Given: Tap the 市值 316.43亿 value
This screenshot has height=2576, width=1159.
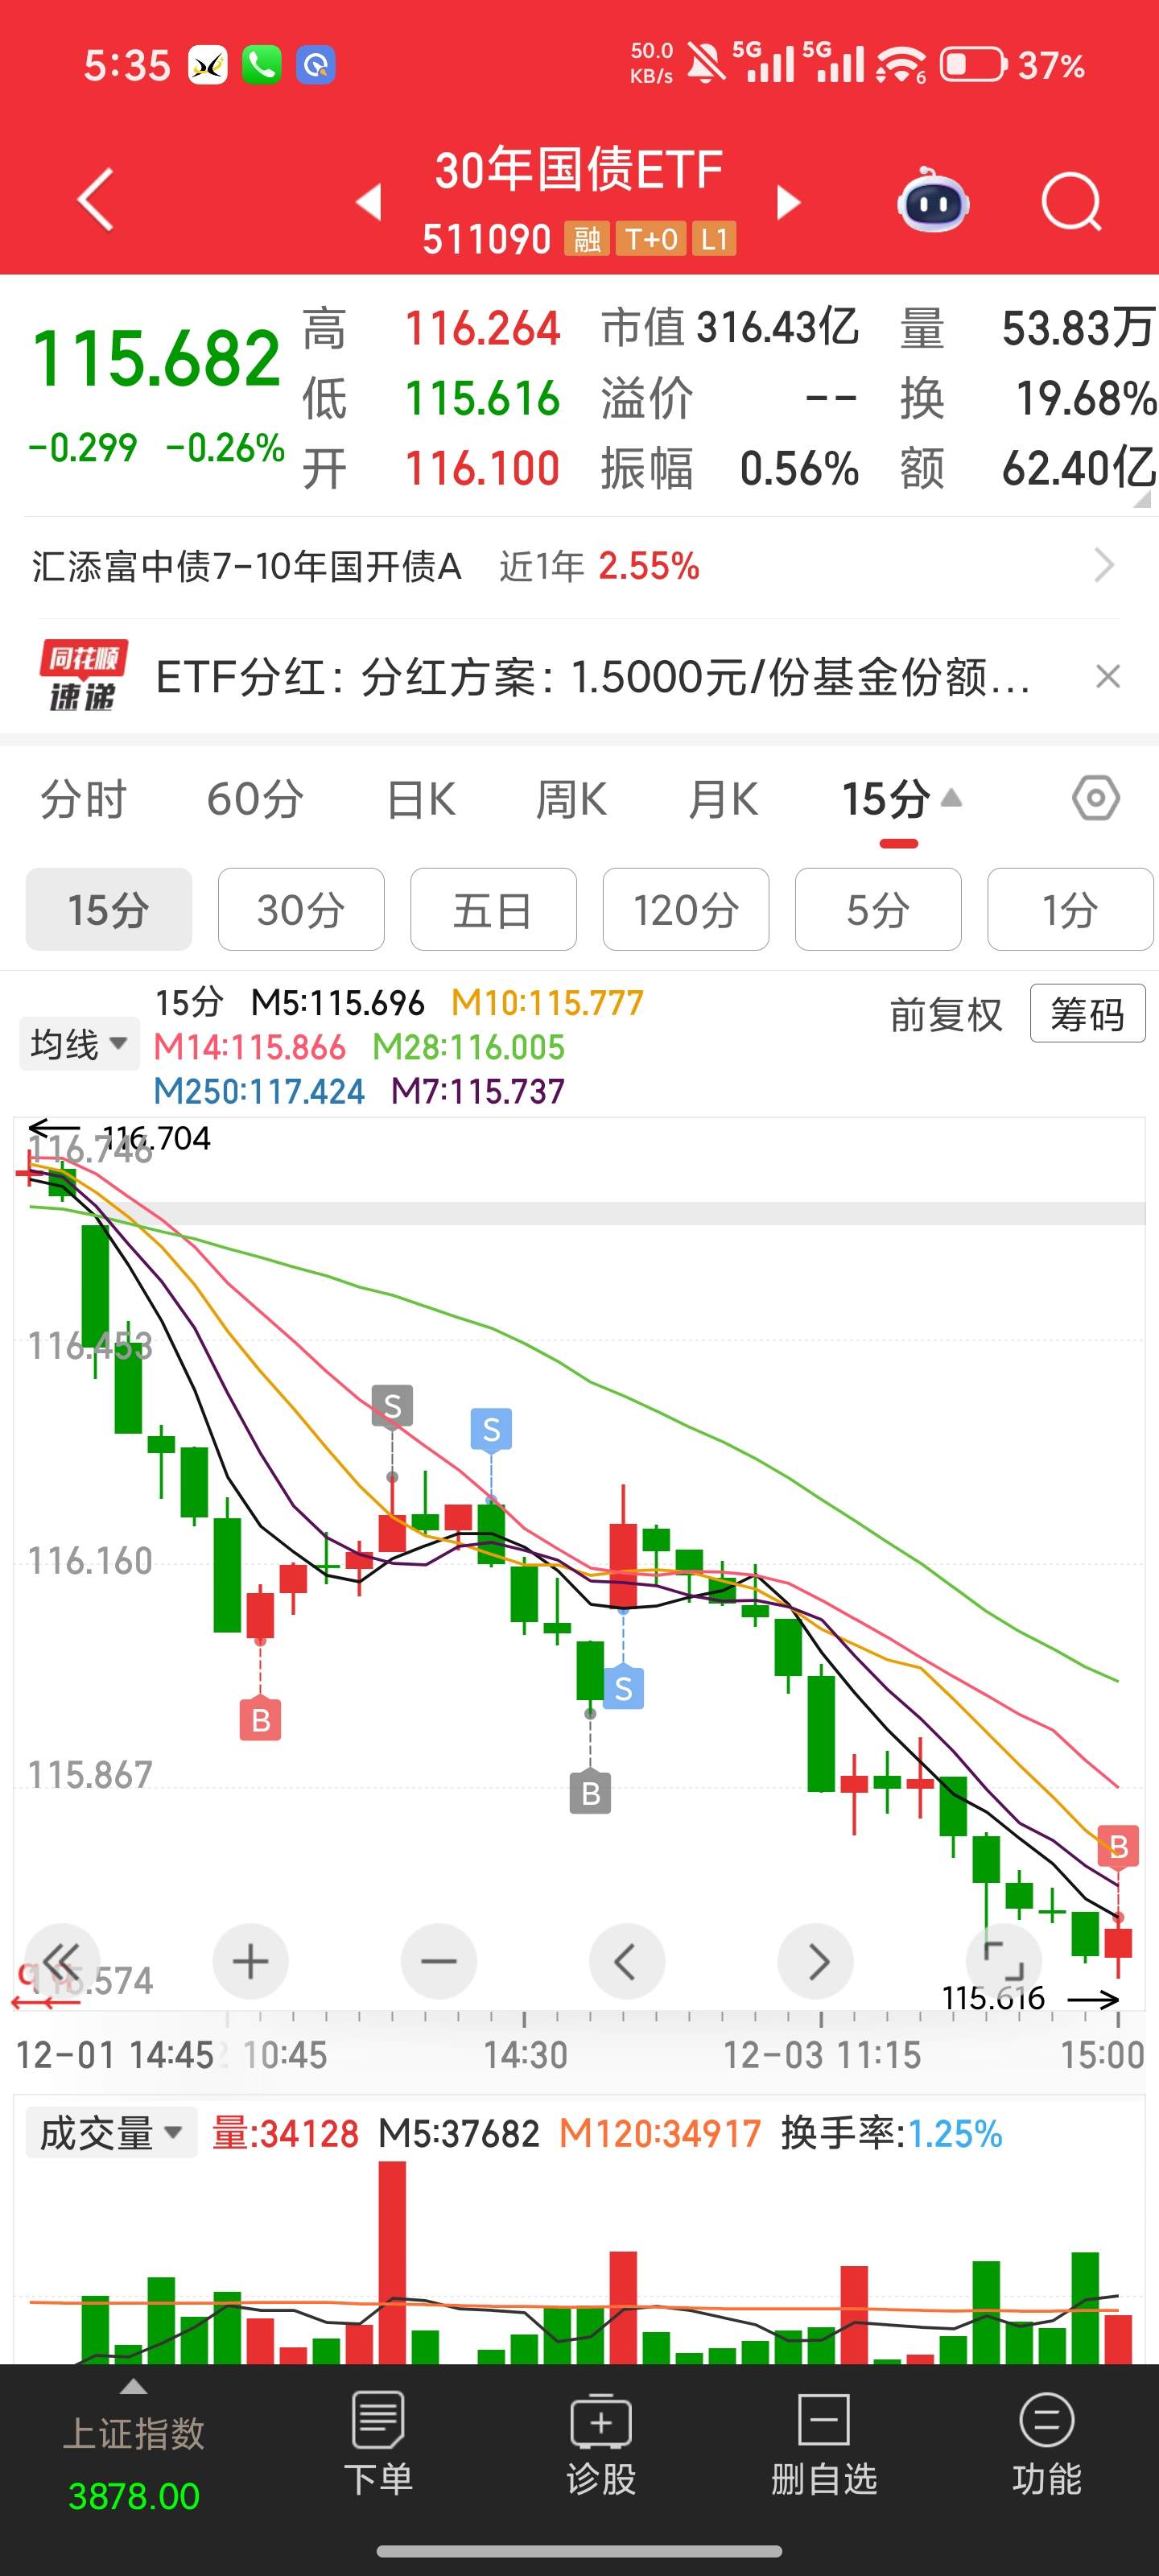Looking at the screenshot, I should [777, 327].
